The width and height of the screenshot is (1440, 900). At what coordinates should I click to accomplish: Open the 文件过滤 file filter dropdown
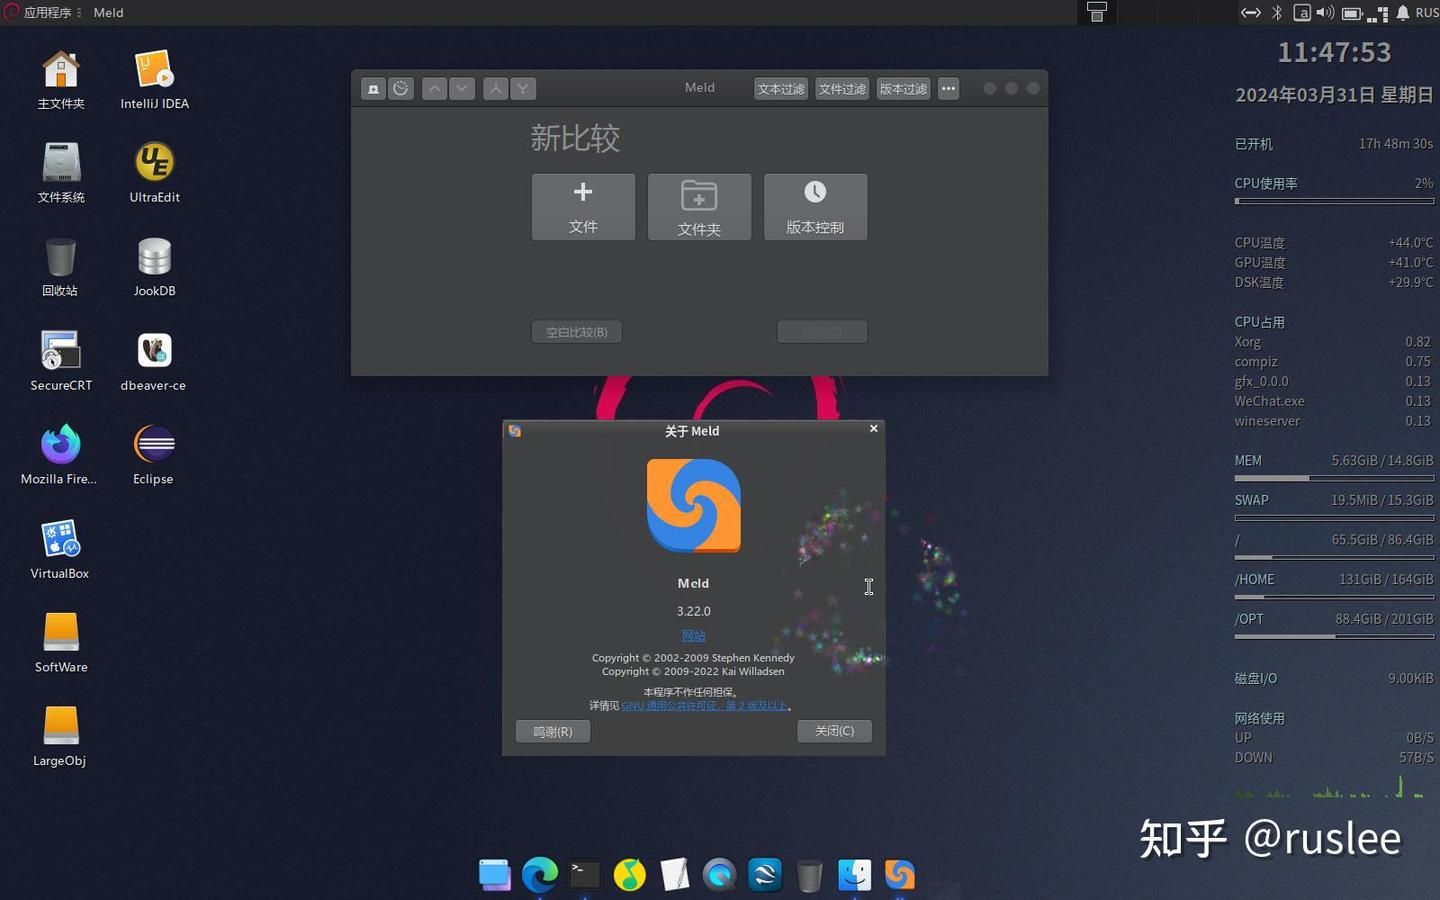842,89
